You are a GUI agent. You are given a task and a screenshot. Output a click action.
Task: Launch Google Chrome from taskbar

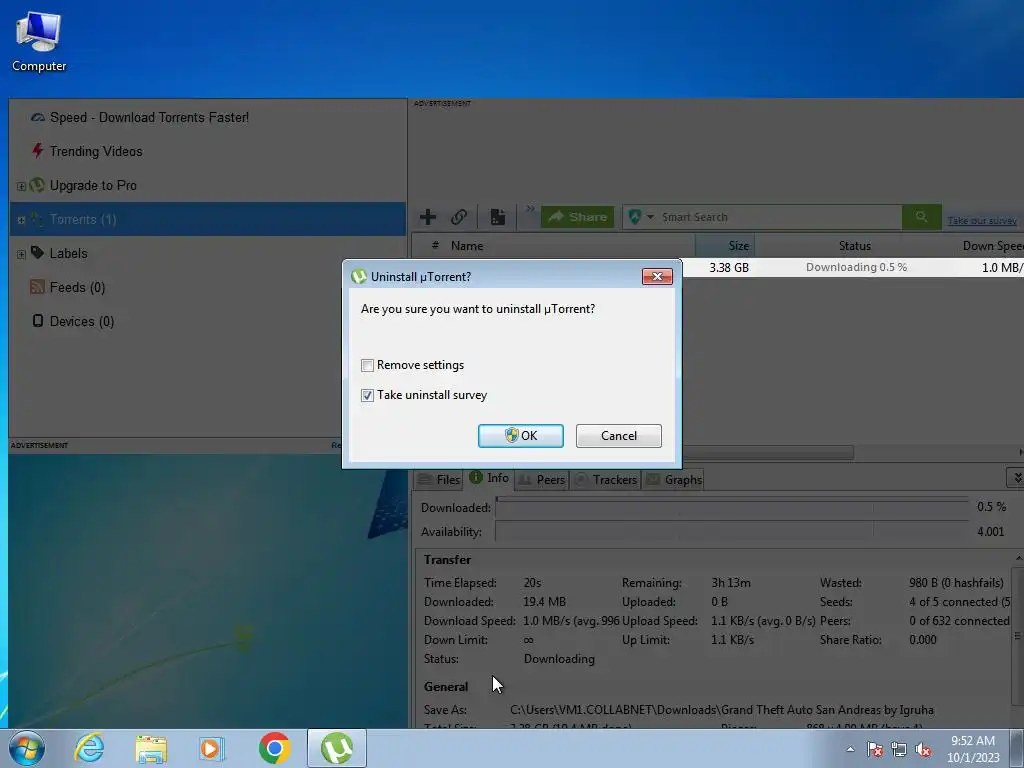pyautogui.click(x=274, y=748)
